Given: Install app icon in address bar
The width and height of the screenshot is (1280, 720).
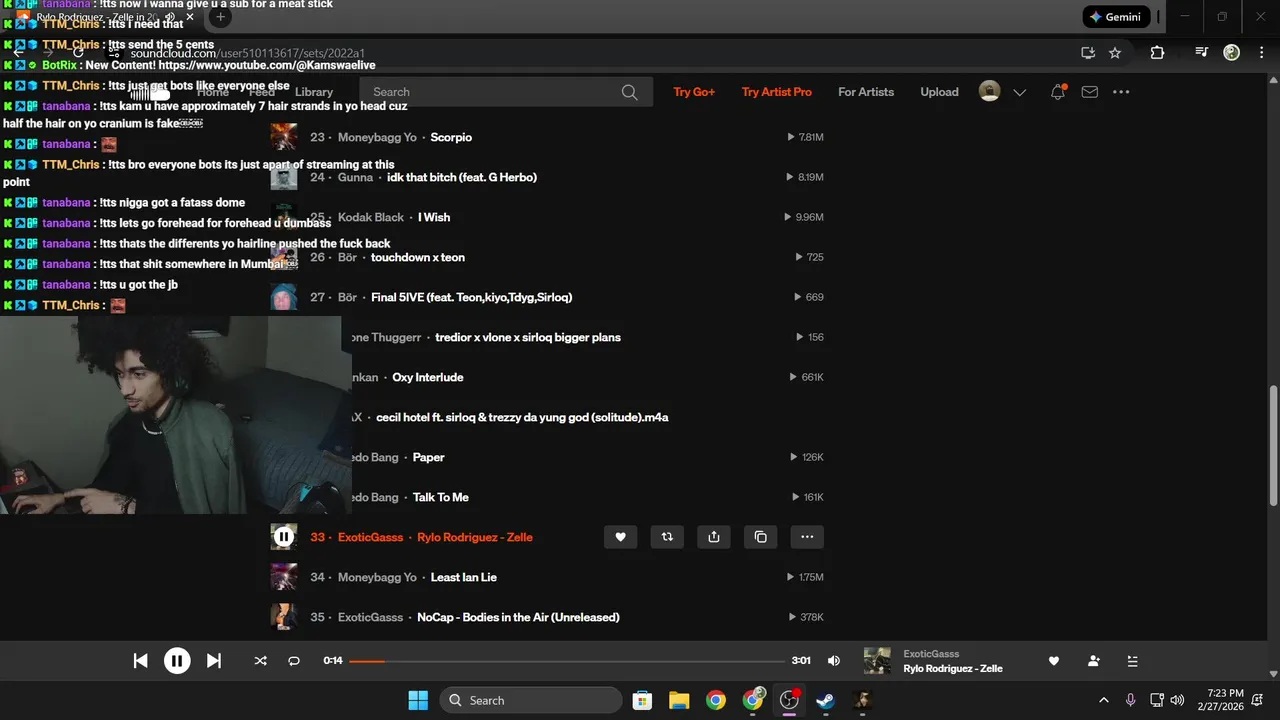Looking at the screenshot, I should (x=1088, y=53).
